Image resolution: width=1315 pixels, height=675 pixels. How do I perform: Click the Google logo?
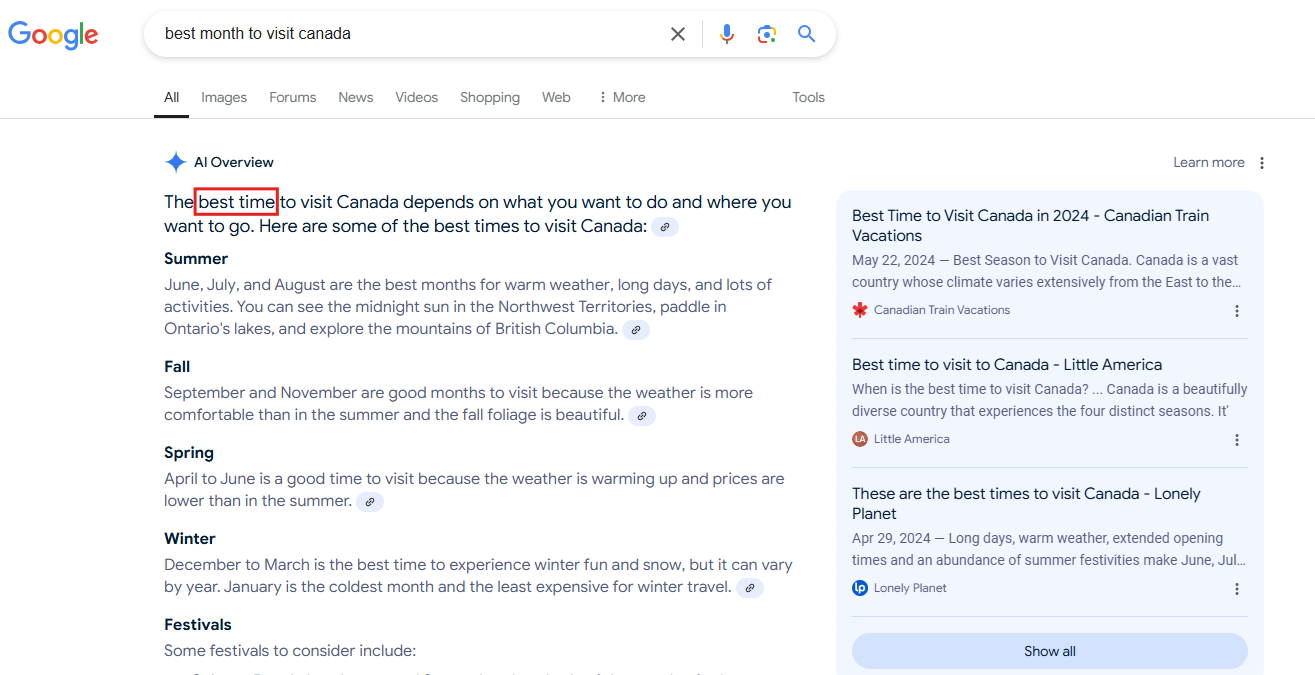click(53, 35)
